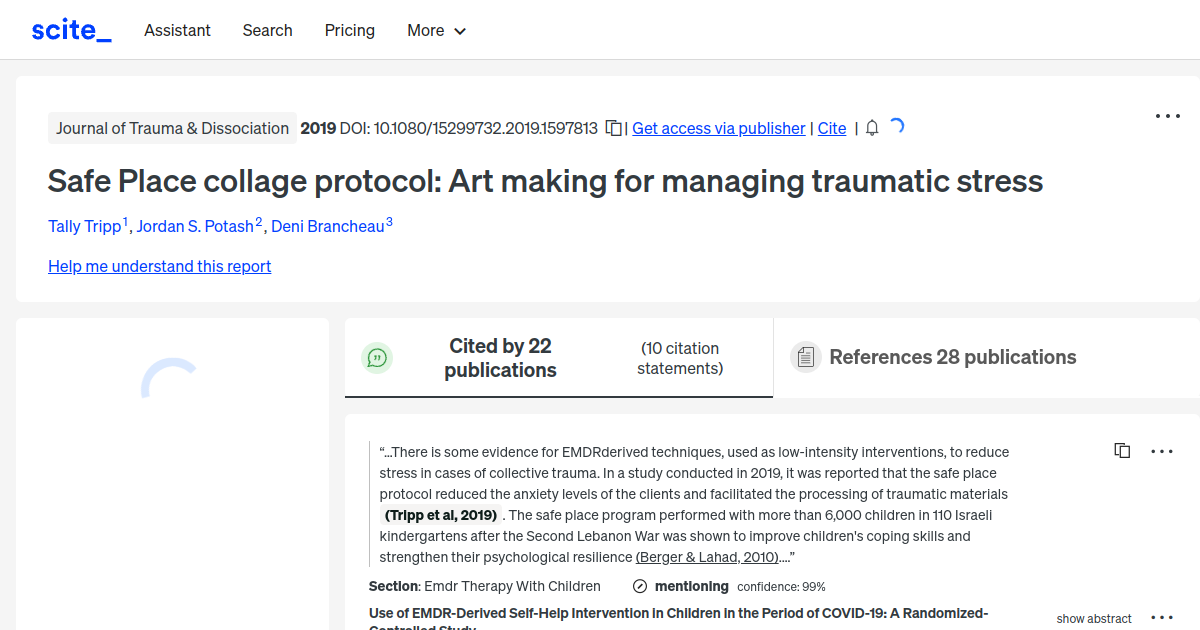Open the page options ellipsis menu
This screenshot has width=1200, height=630.
point(1167,116)
